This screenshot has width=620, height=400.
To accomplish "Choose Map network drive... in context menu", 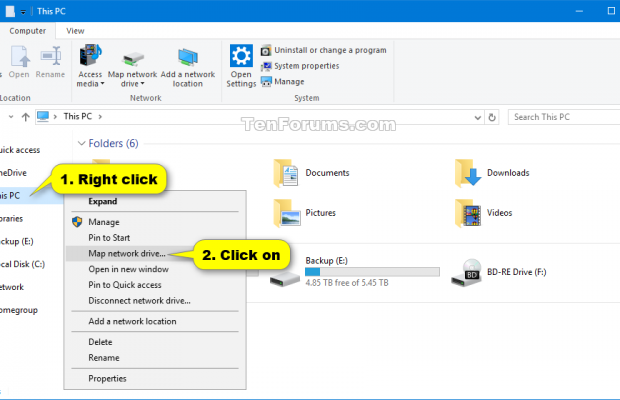I will [x=126, y=254].
